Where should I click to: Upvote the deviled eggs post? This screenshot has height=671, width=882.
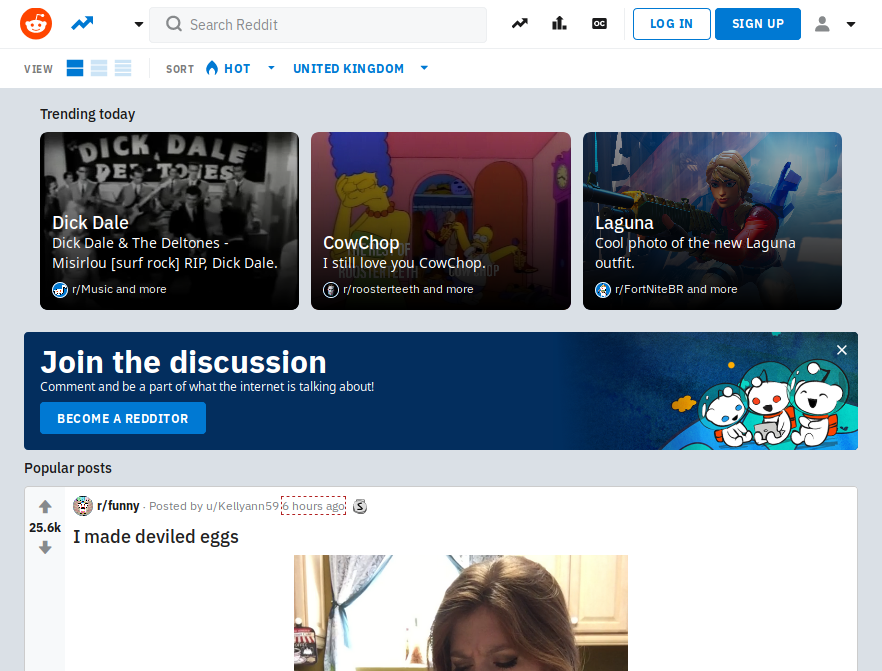click(45, 507)
